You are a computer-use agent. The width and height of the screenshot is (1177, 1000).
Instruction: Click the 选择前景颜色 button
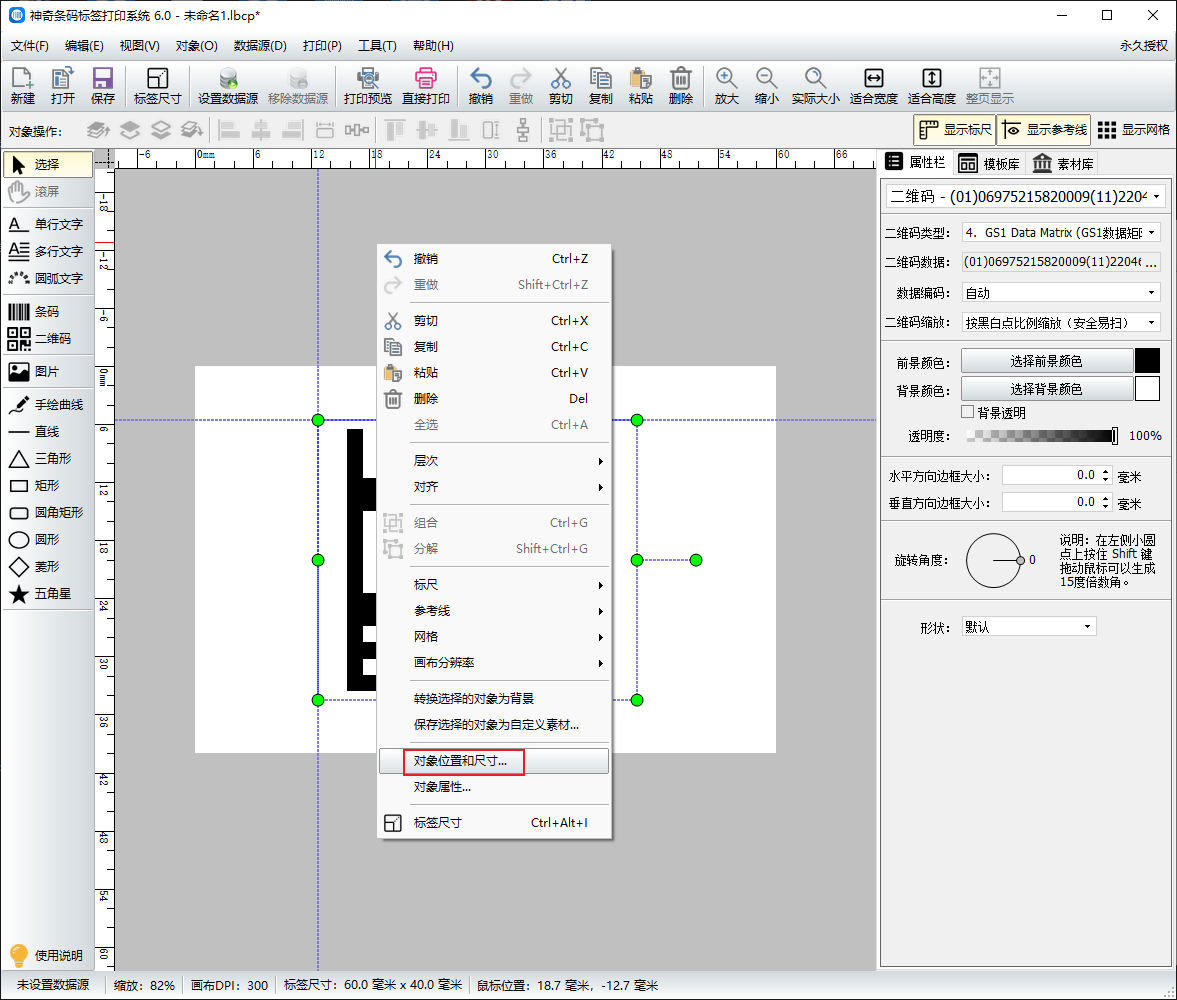(1046, 361)
